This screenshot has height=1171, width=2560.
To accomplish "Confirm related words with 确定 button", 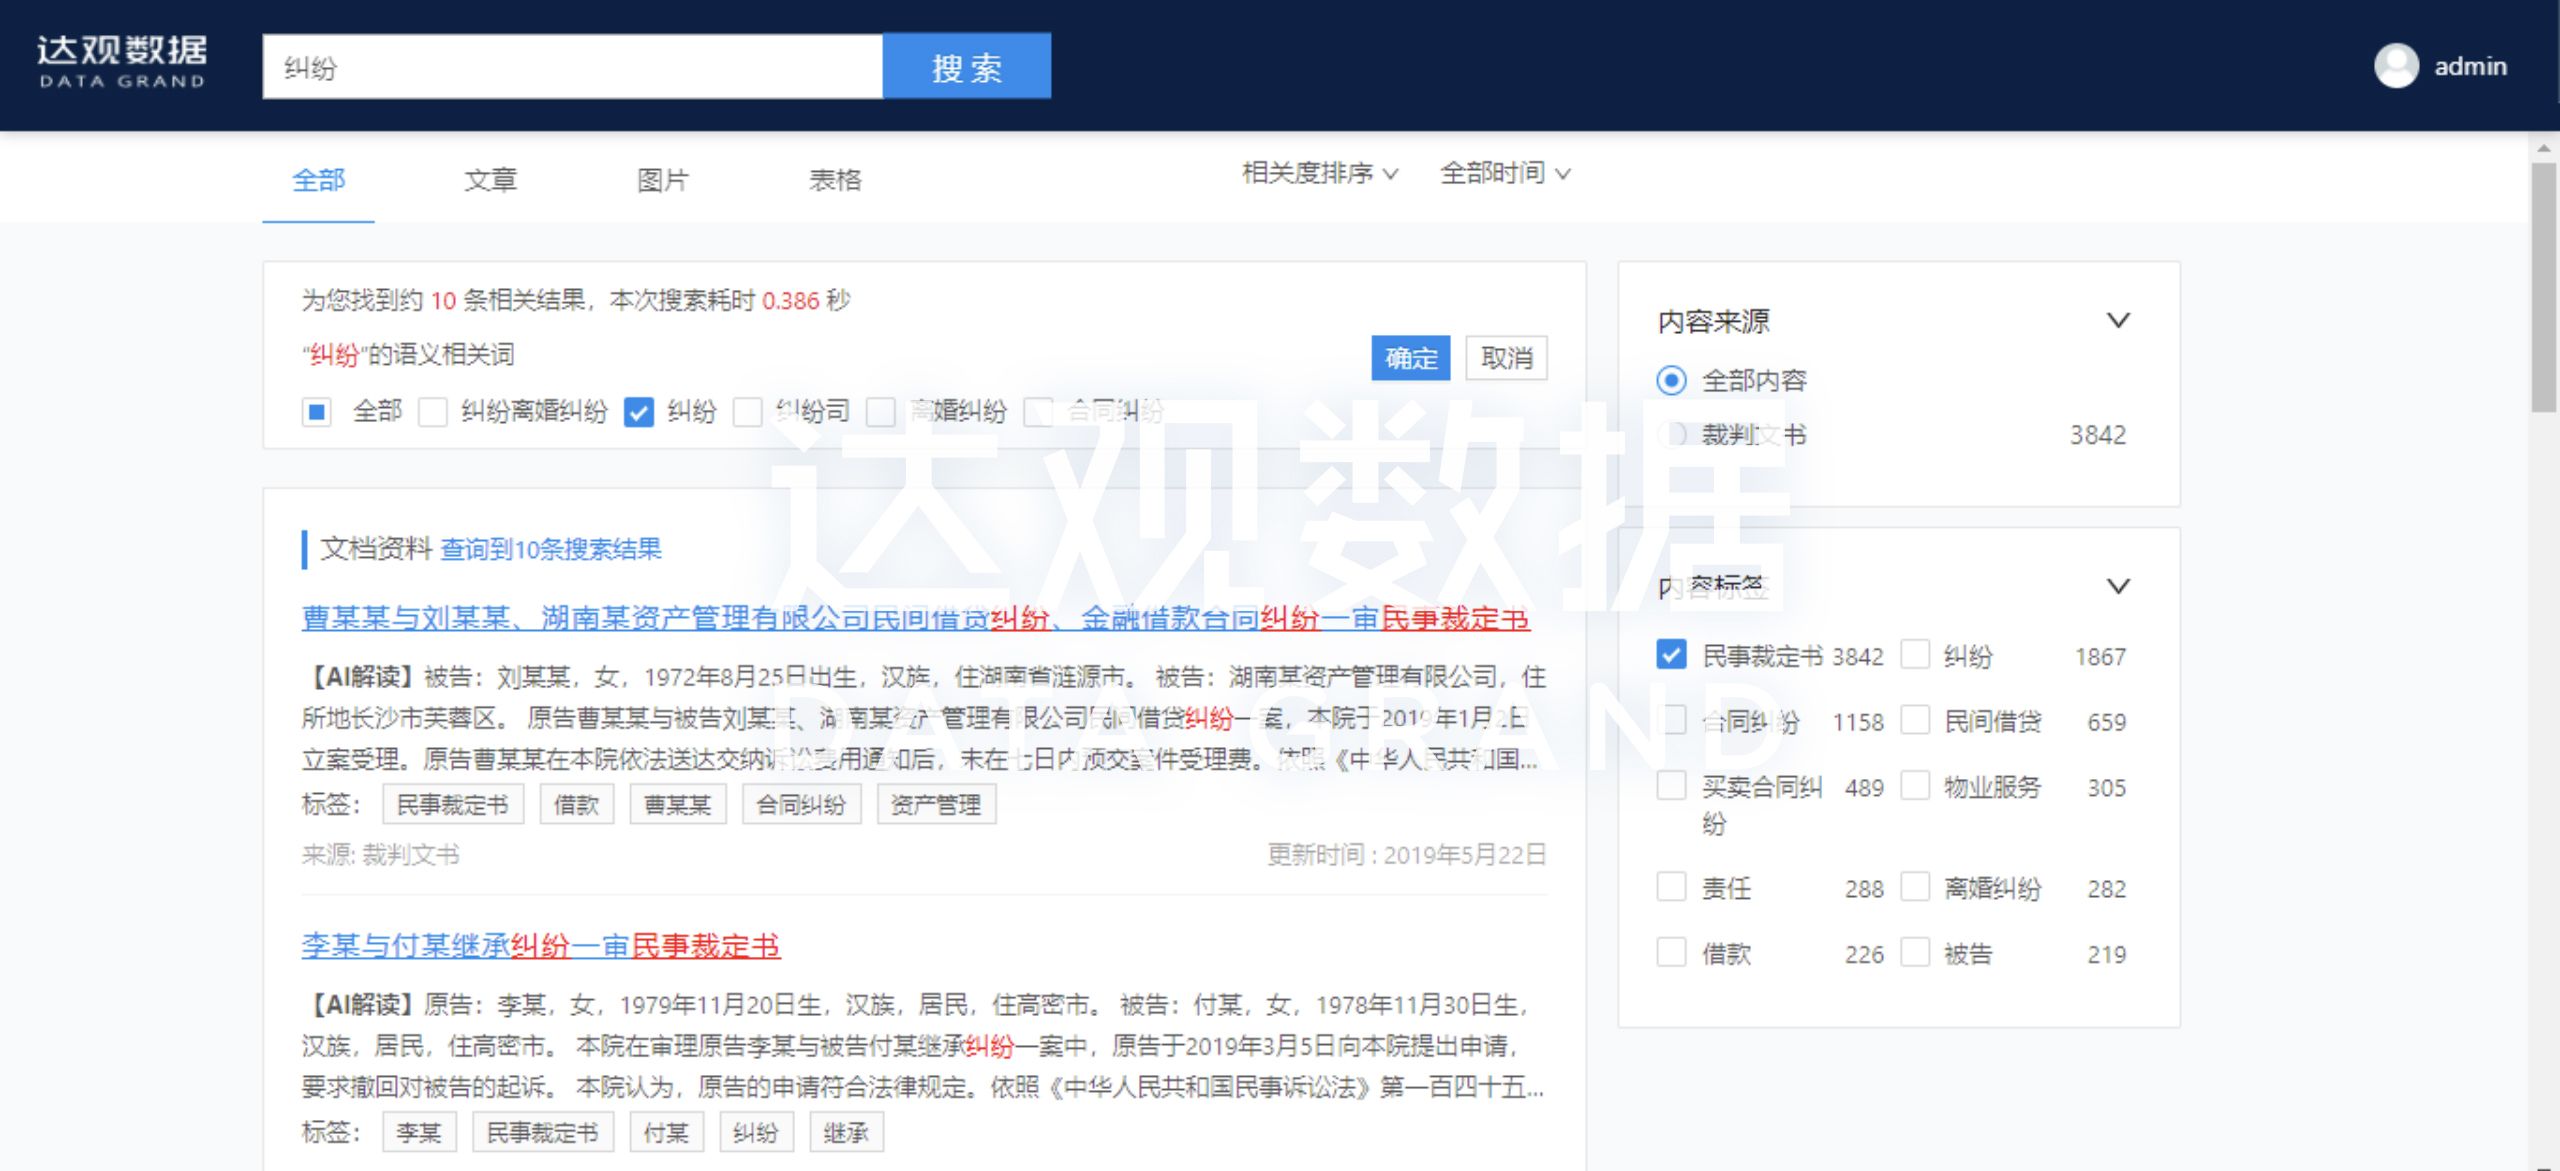I will 1410,358.
